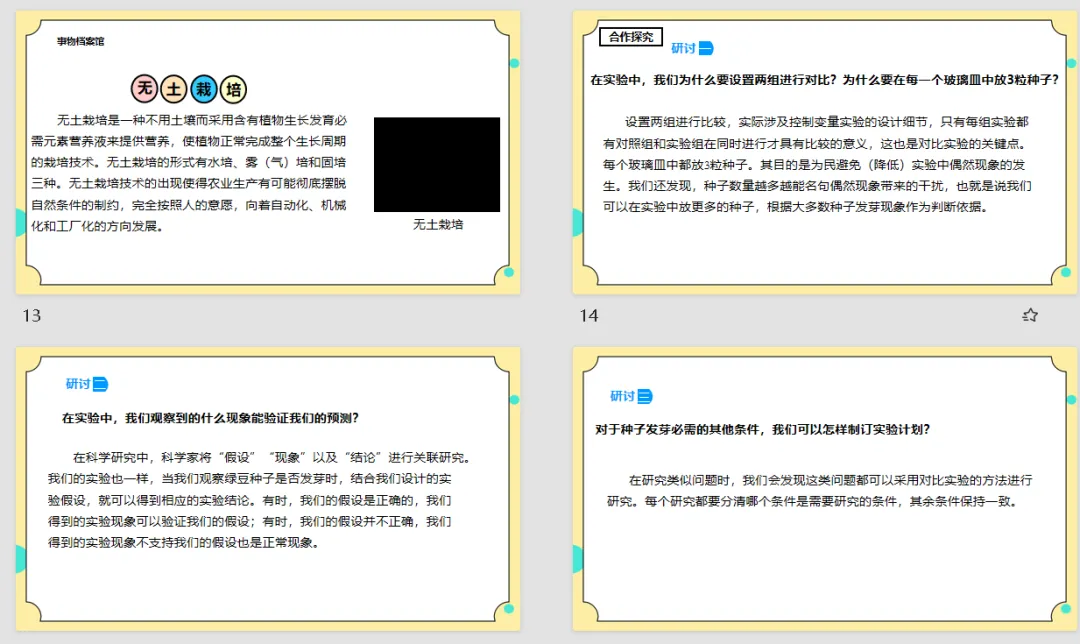1080x644 pixels.
Task: Click the slide number 14 label
Action: point(588,315)
